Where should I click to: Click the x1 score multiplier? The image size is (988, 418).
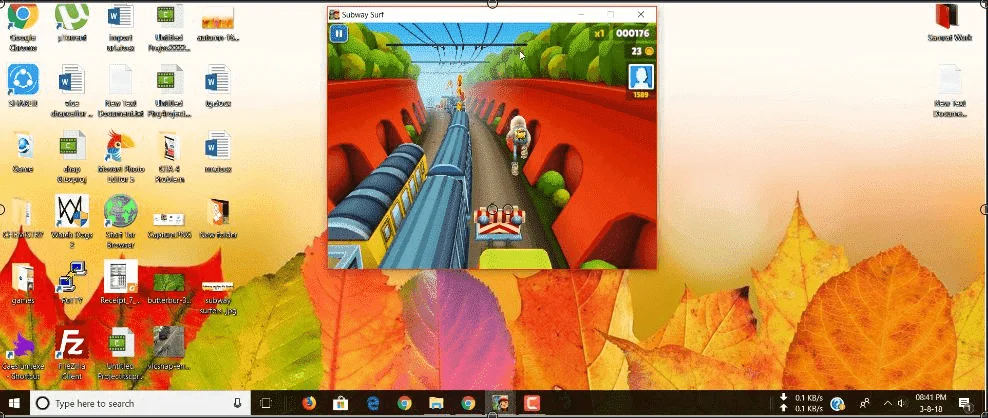click(600, 33)
